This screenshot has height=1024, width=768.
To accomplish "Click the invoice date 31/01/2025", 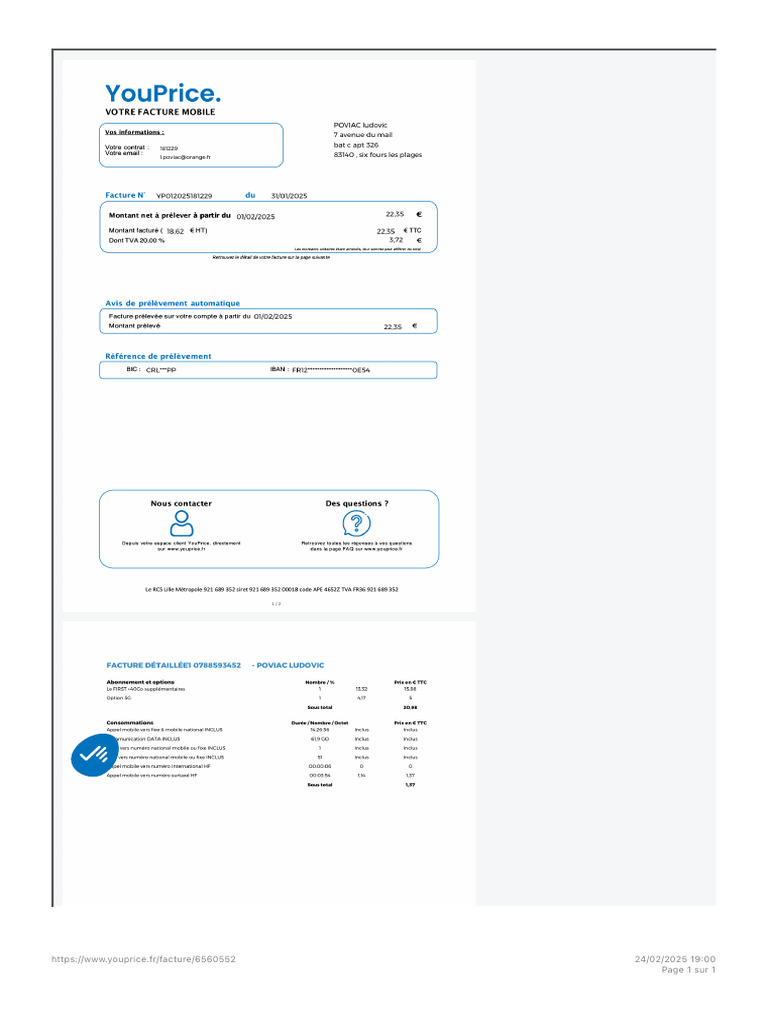I will [289, 196].
